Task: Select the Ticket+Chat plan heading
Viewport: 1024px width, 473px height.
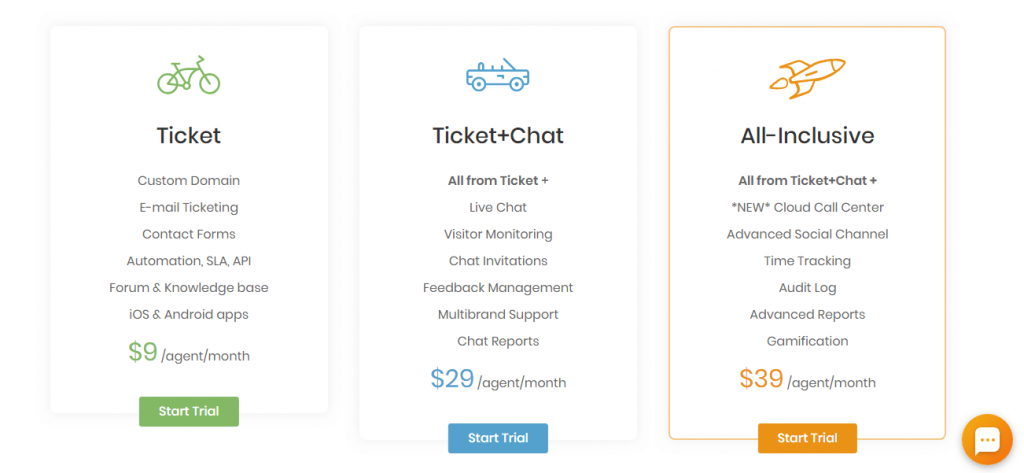Action: (x=498, y=135)
